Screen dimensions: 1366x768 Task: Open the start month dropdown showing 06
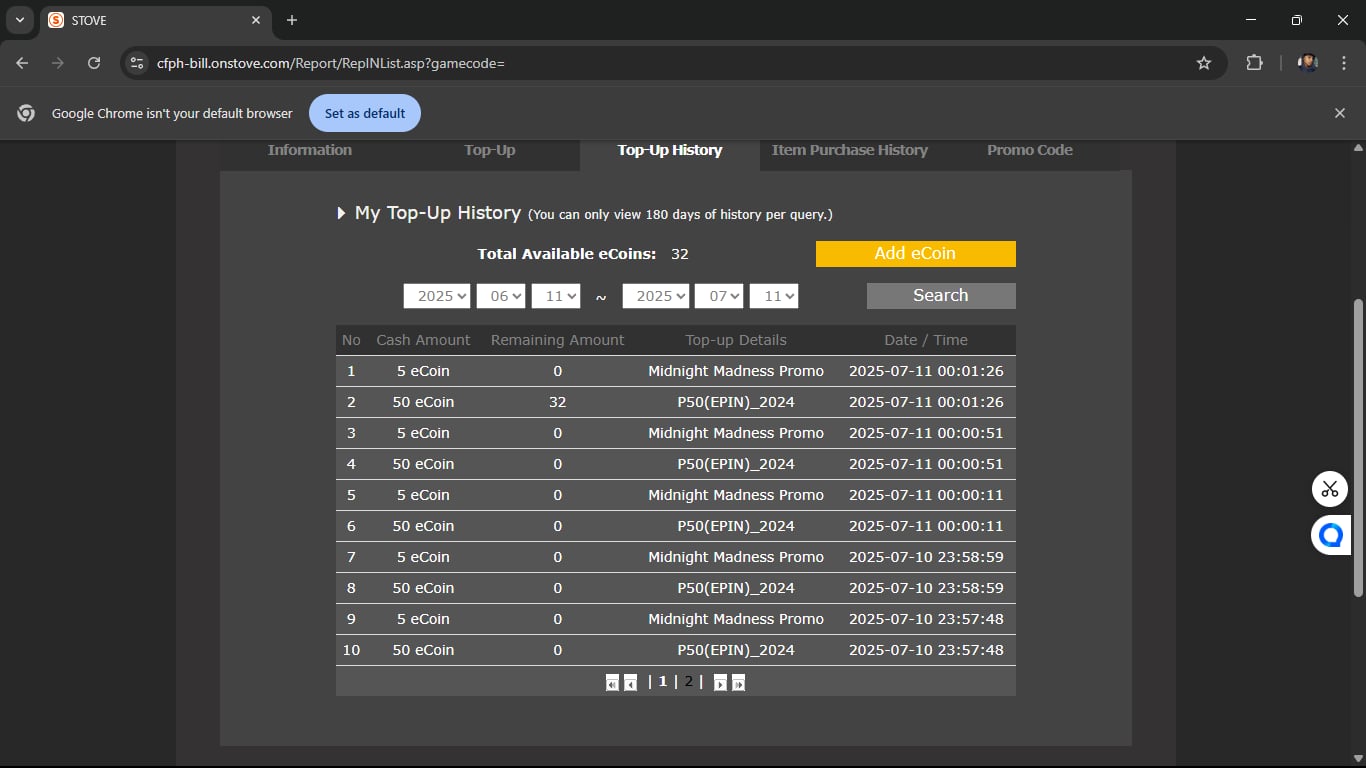tap(500, 296)
